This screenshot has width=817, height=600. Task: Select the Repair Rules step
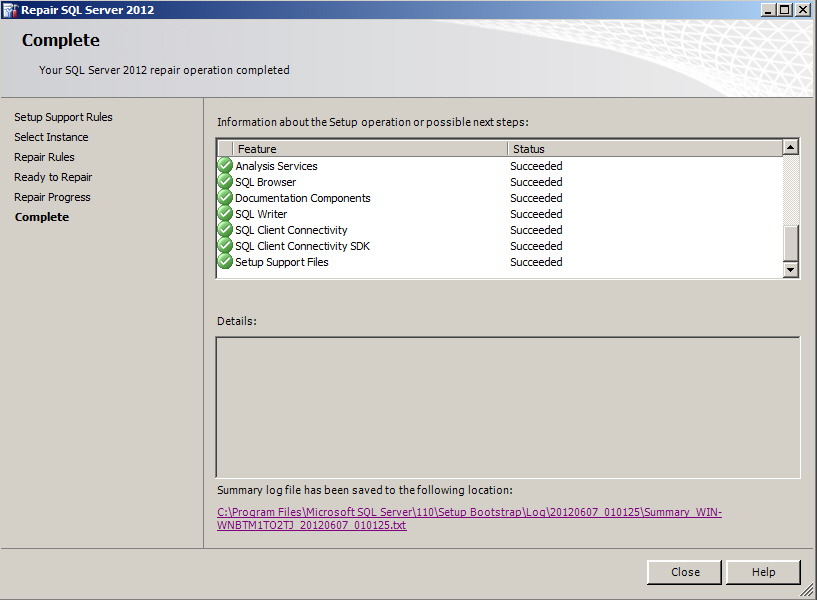pyautogui.click(x=44, y=157)
